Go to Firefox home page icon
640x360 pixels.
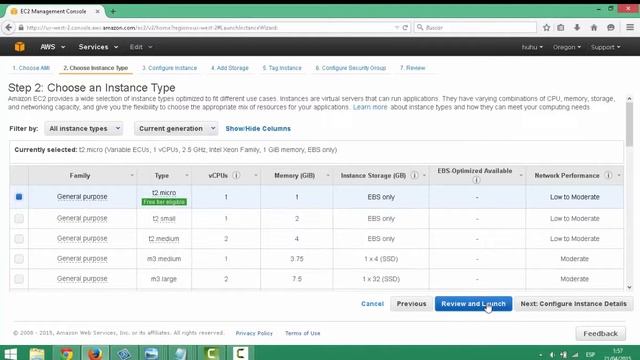click(x=594, y=27)
